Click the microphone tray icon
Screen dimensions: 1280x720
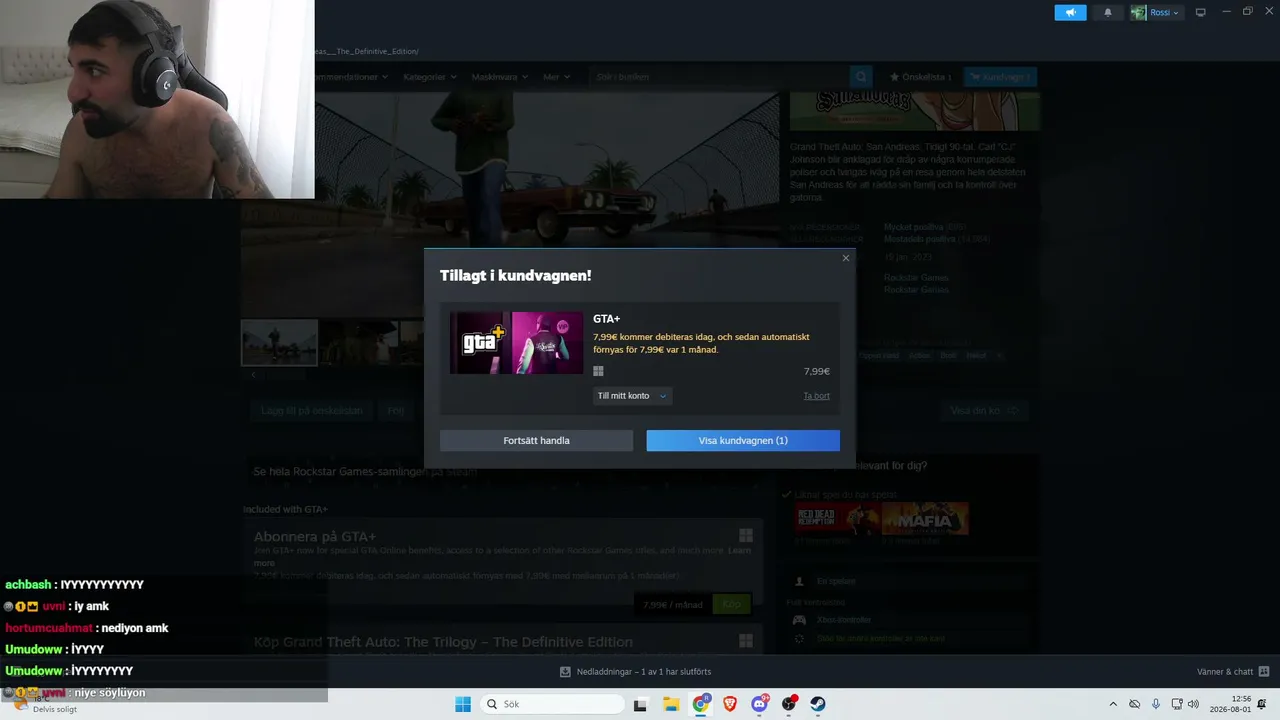pos(1155,704)
